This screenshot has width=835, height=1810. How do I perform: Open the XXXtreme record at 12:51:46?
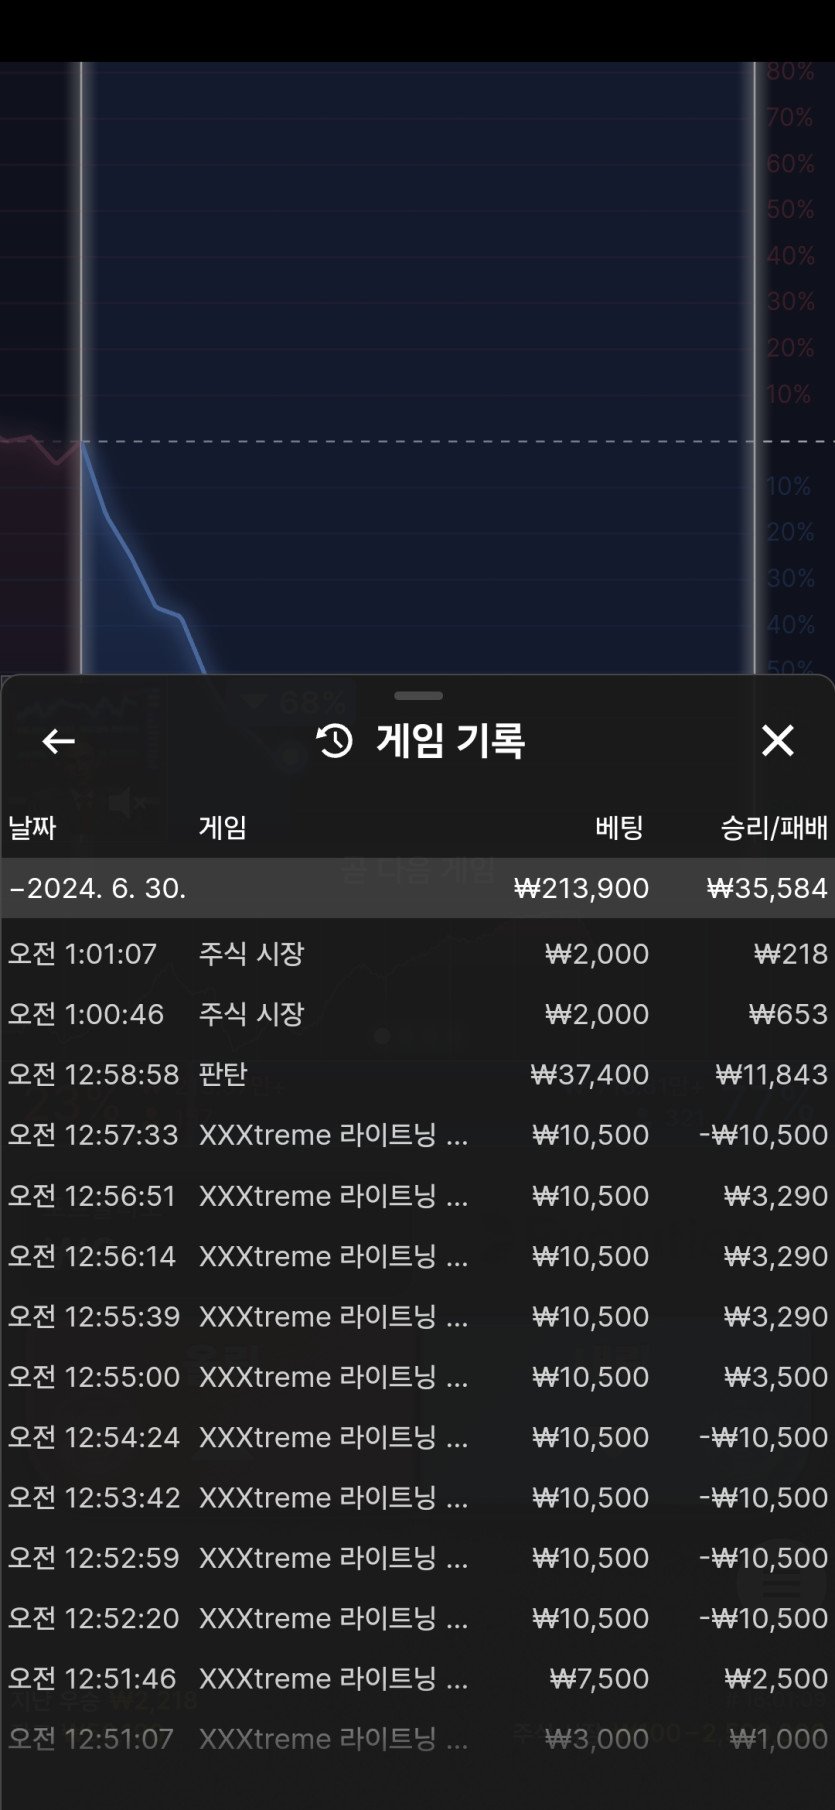[418, 1679]
